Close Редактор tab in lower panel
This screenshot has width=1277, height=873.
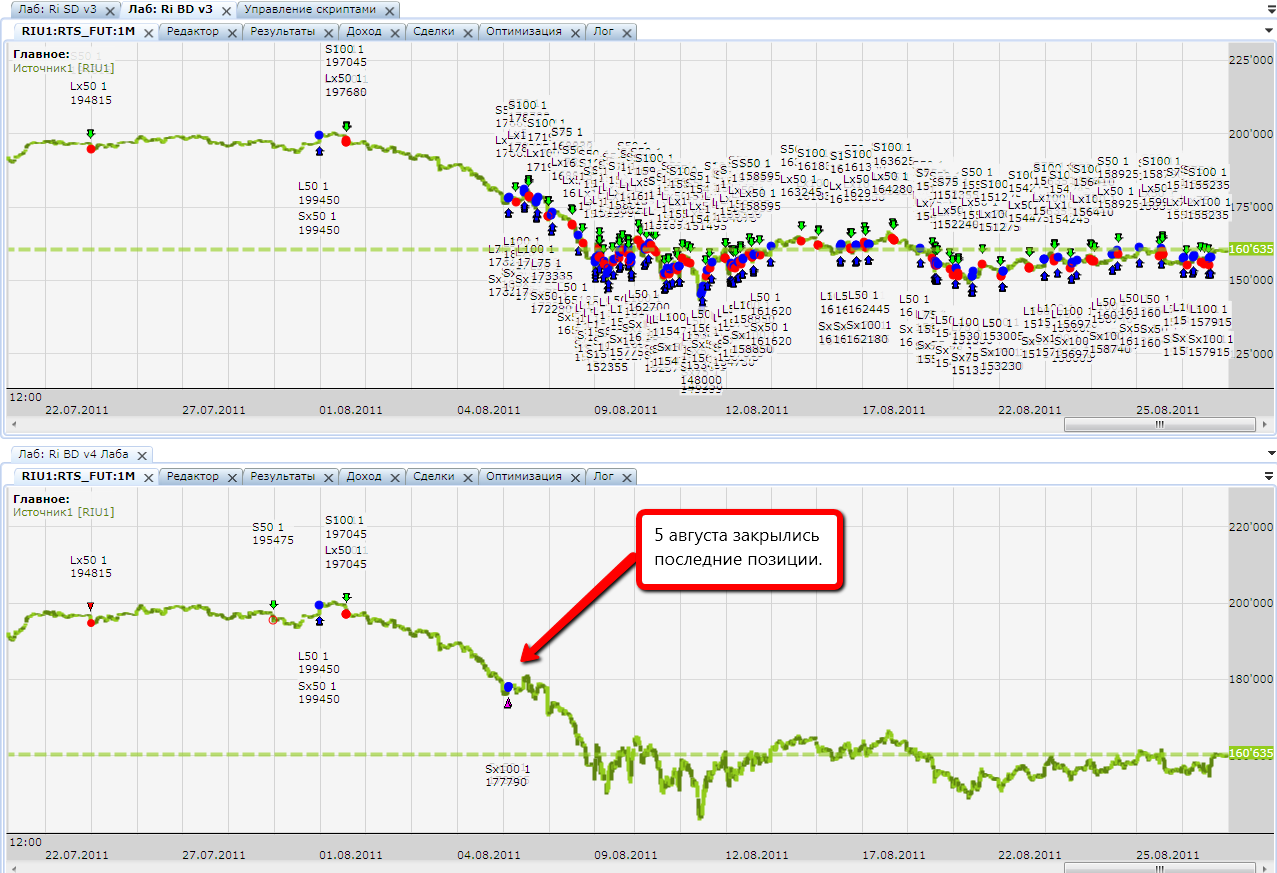(232, 478)
